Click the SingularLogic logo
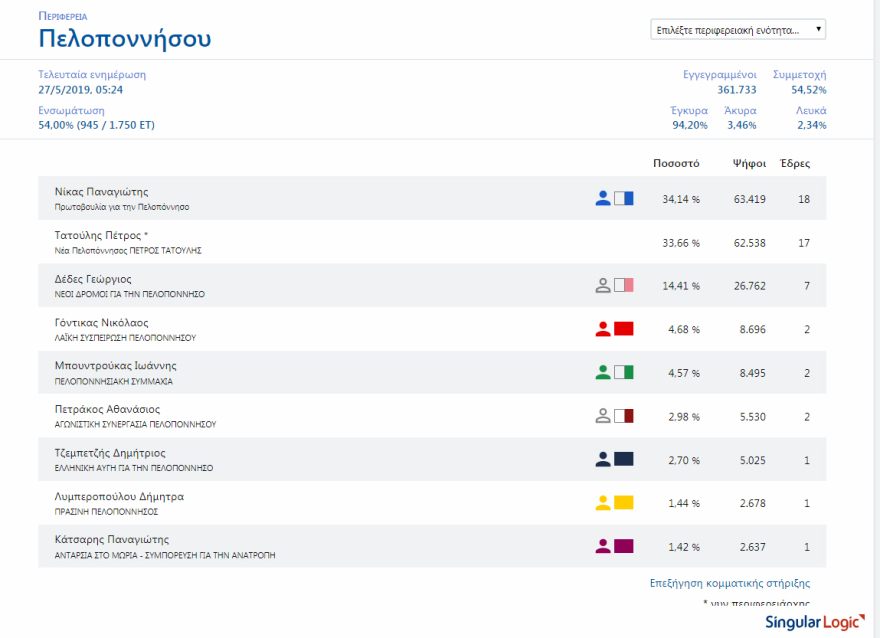880x638 pixels. 815,622
